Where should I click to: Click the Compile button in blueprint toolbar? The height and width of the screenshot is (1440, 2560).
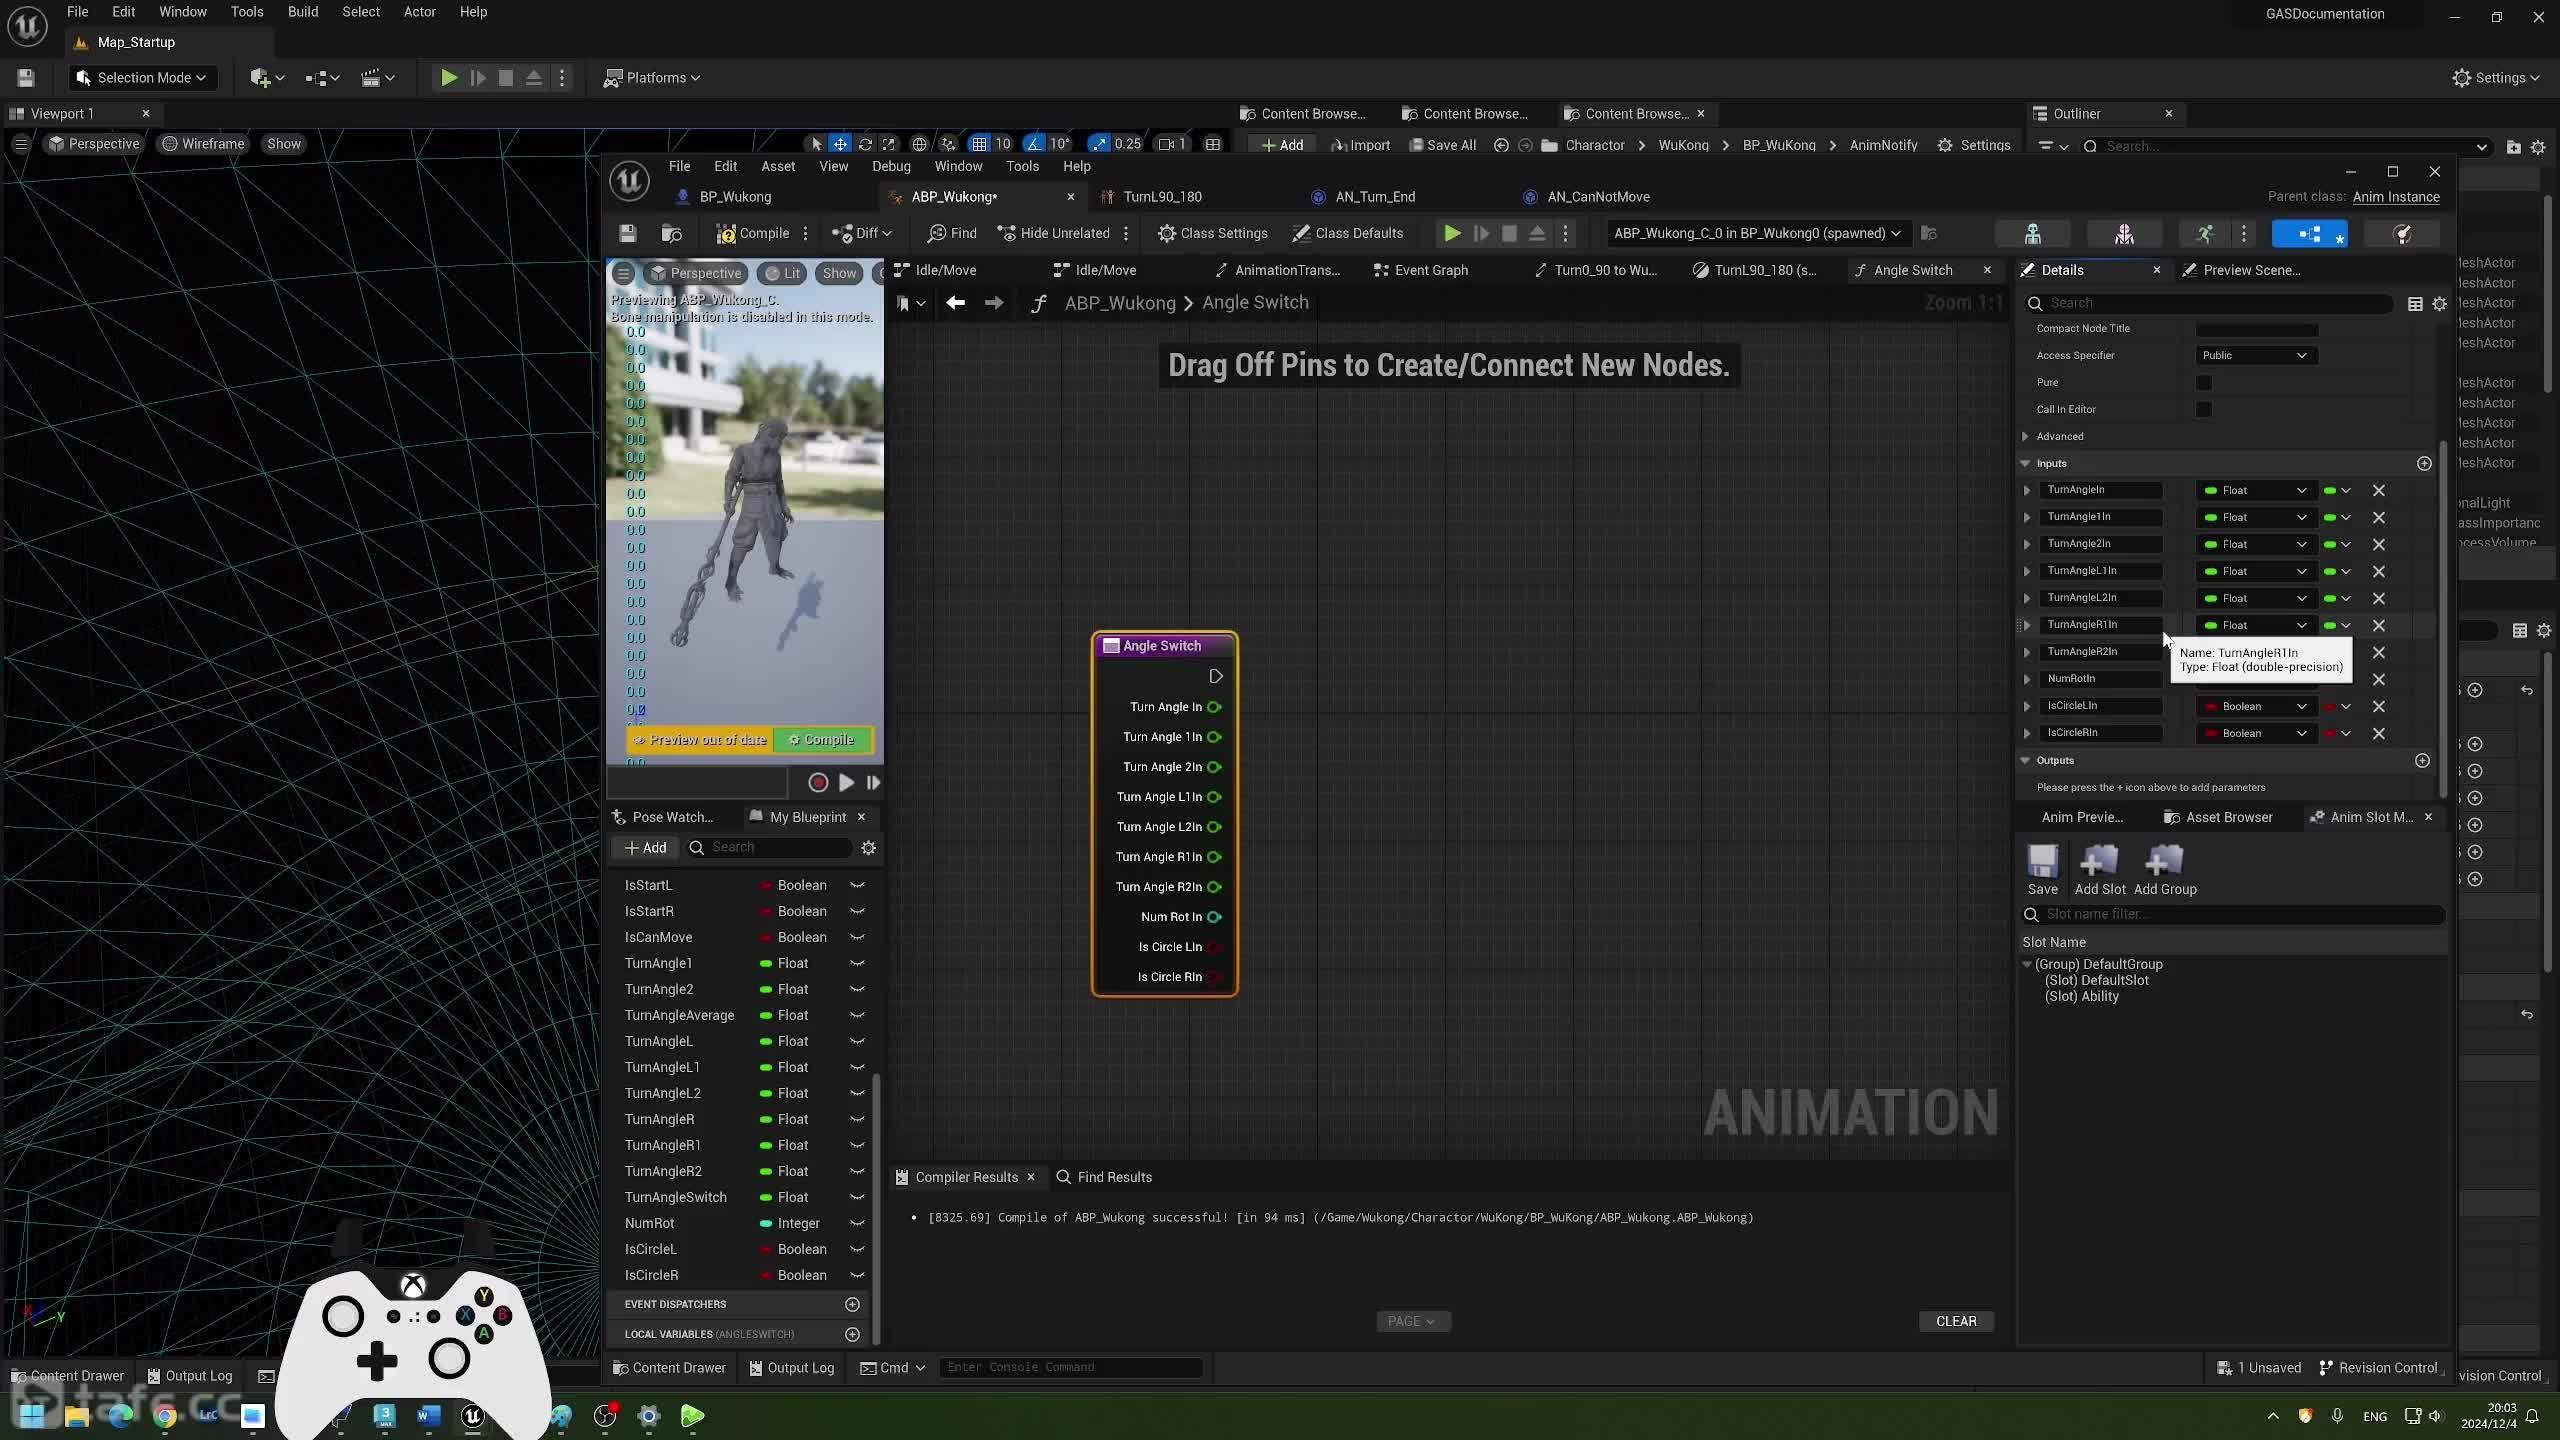(753, 233)
